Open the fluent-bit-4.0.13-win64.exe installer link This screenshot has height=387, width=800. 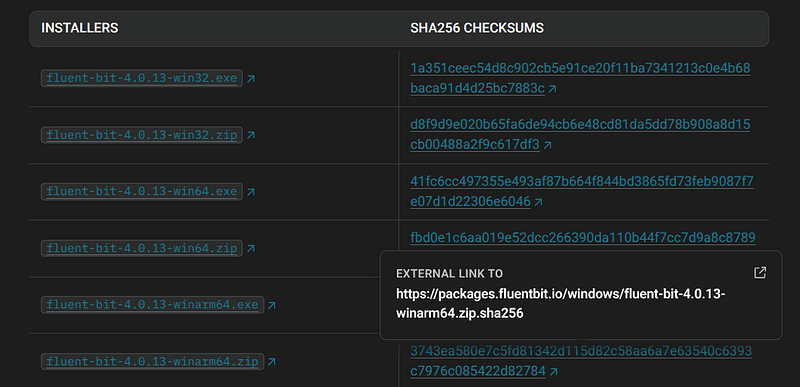click(x=142, y=192)
